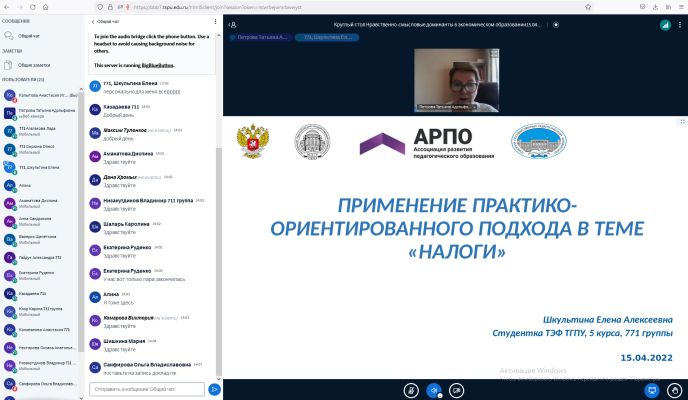Click the blue restore presentation screen button
688x400 pixels.
click(652, 390)
